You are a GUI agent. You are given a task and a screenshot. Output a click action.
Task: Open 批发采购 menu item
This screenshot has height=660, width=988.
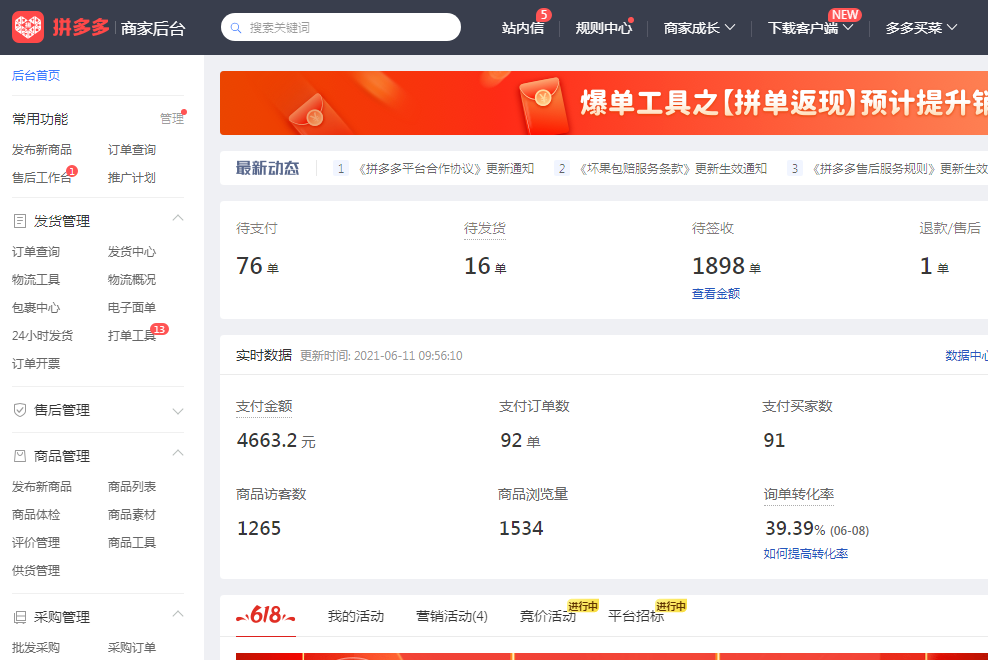36,647
